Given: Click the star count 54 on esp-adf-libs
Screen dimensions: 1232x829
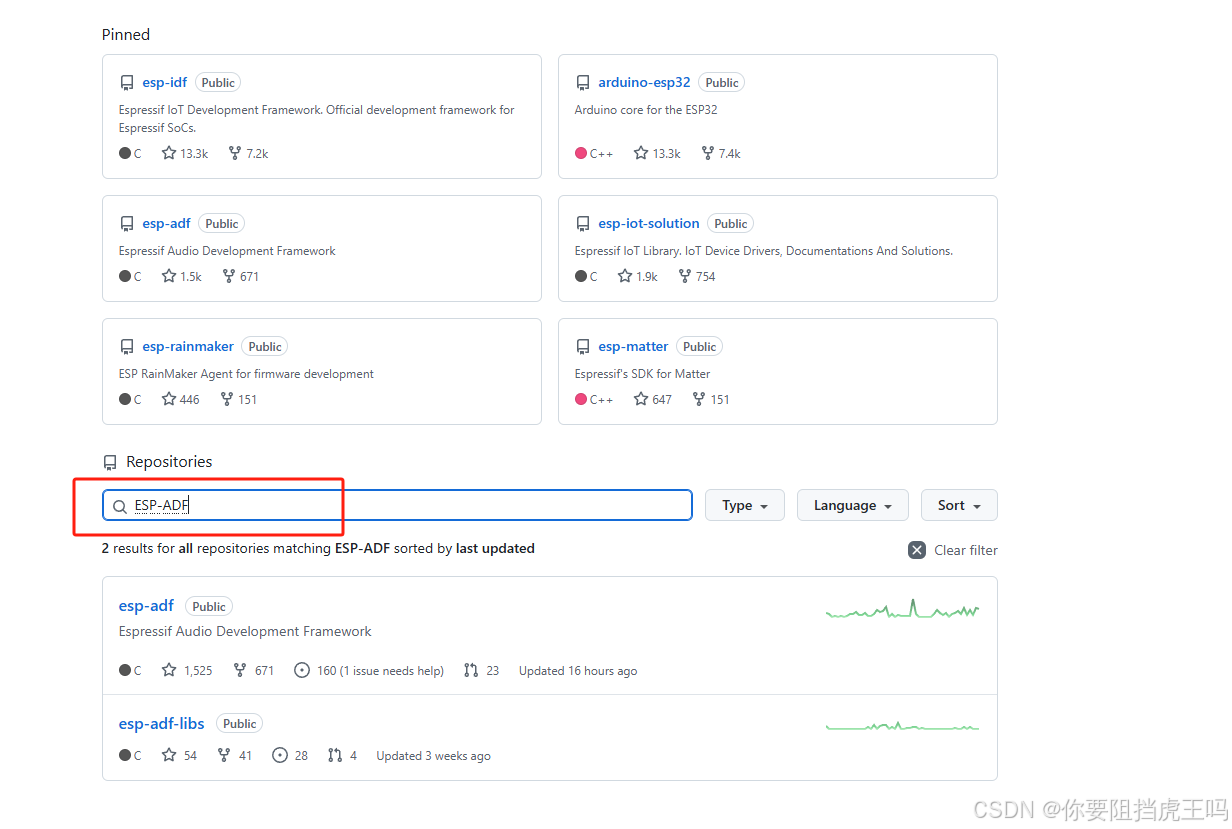Looking at the screenshot, I should 179,755.
